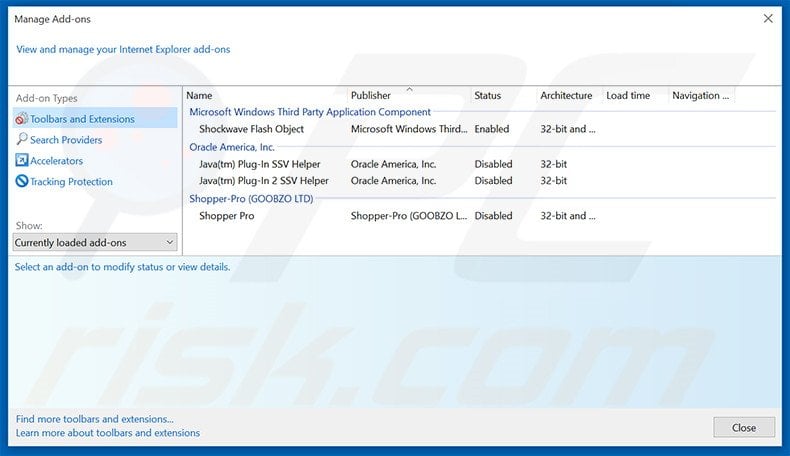
Task: Click the Close button
Action: [744, 427]
